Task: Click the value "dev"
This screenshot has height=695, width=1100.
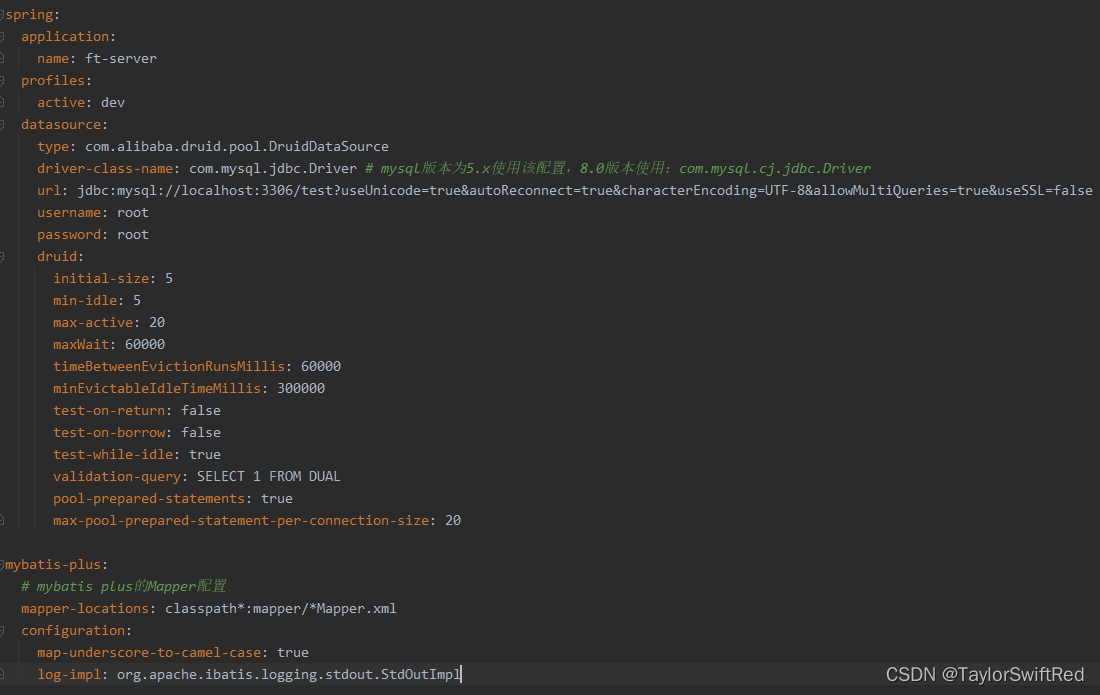Action: (x=113, y=102)
